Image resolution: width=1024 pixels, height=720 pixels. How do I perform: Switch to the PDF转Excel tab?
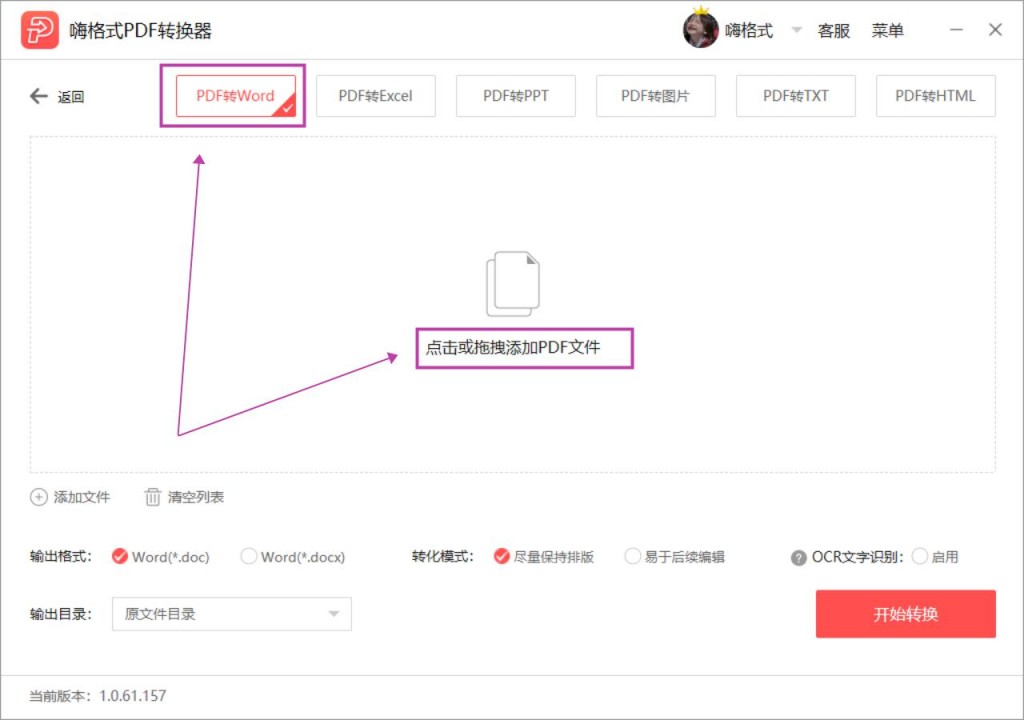[x=376, y=96]
